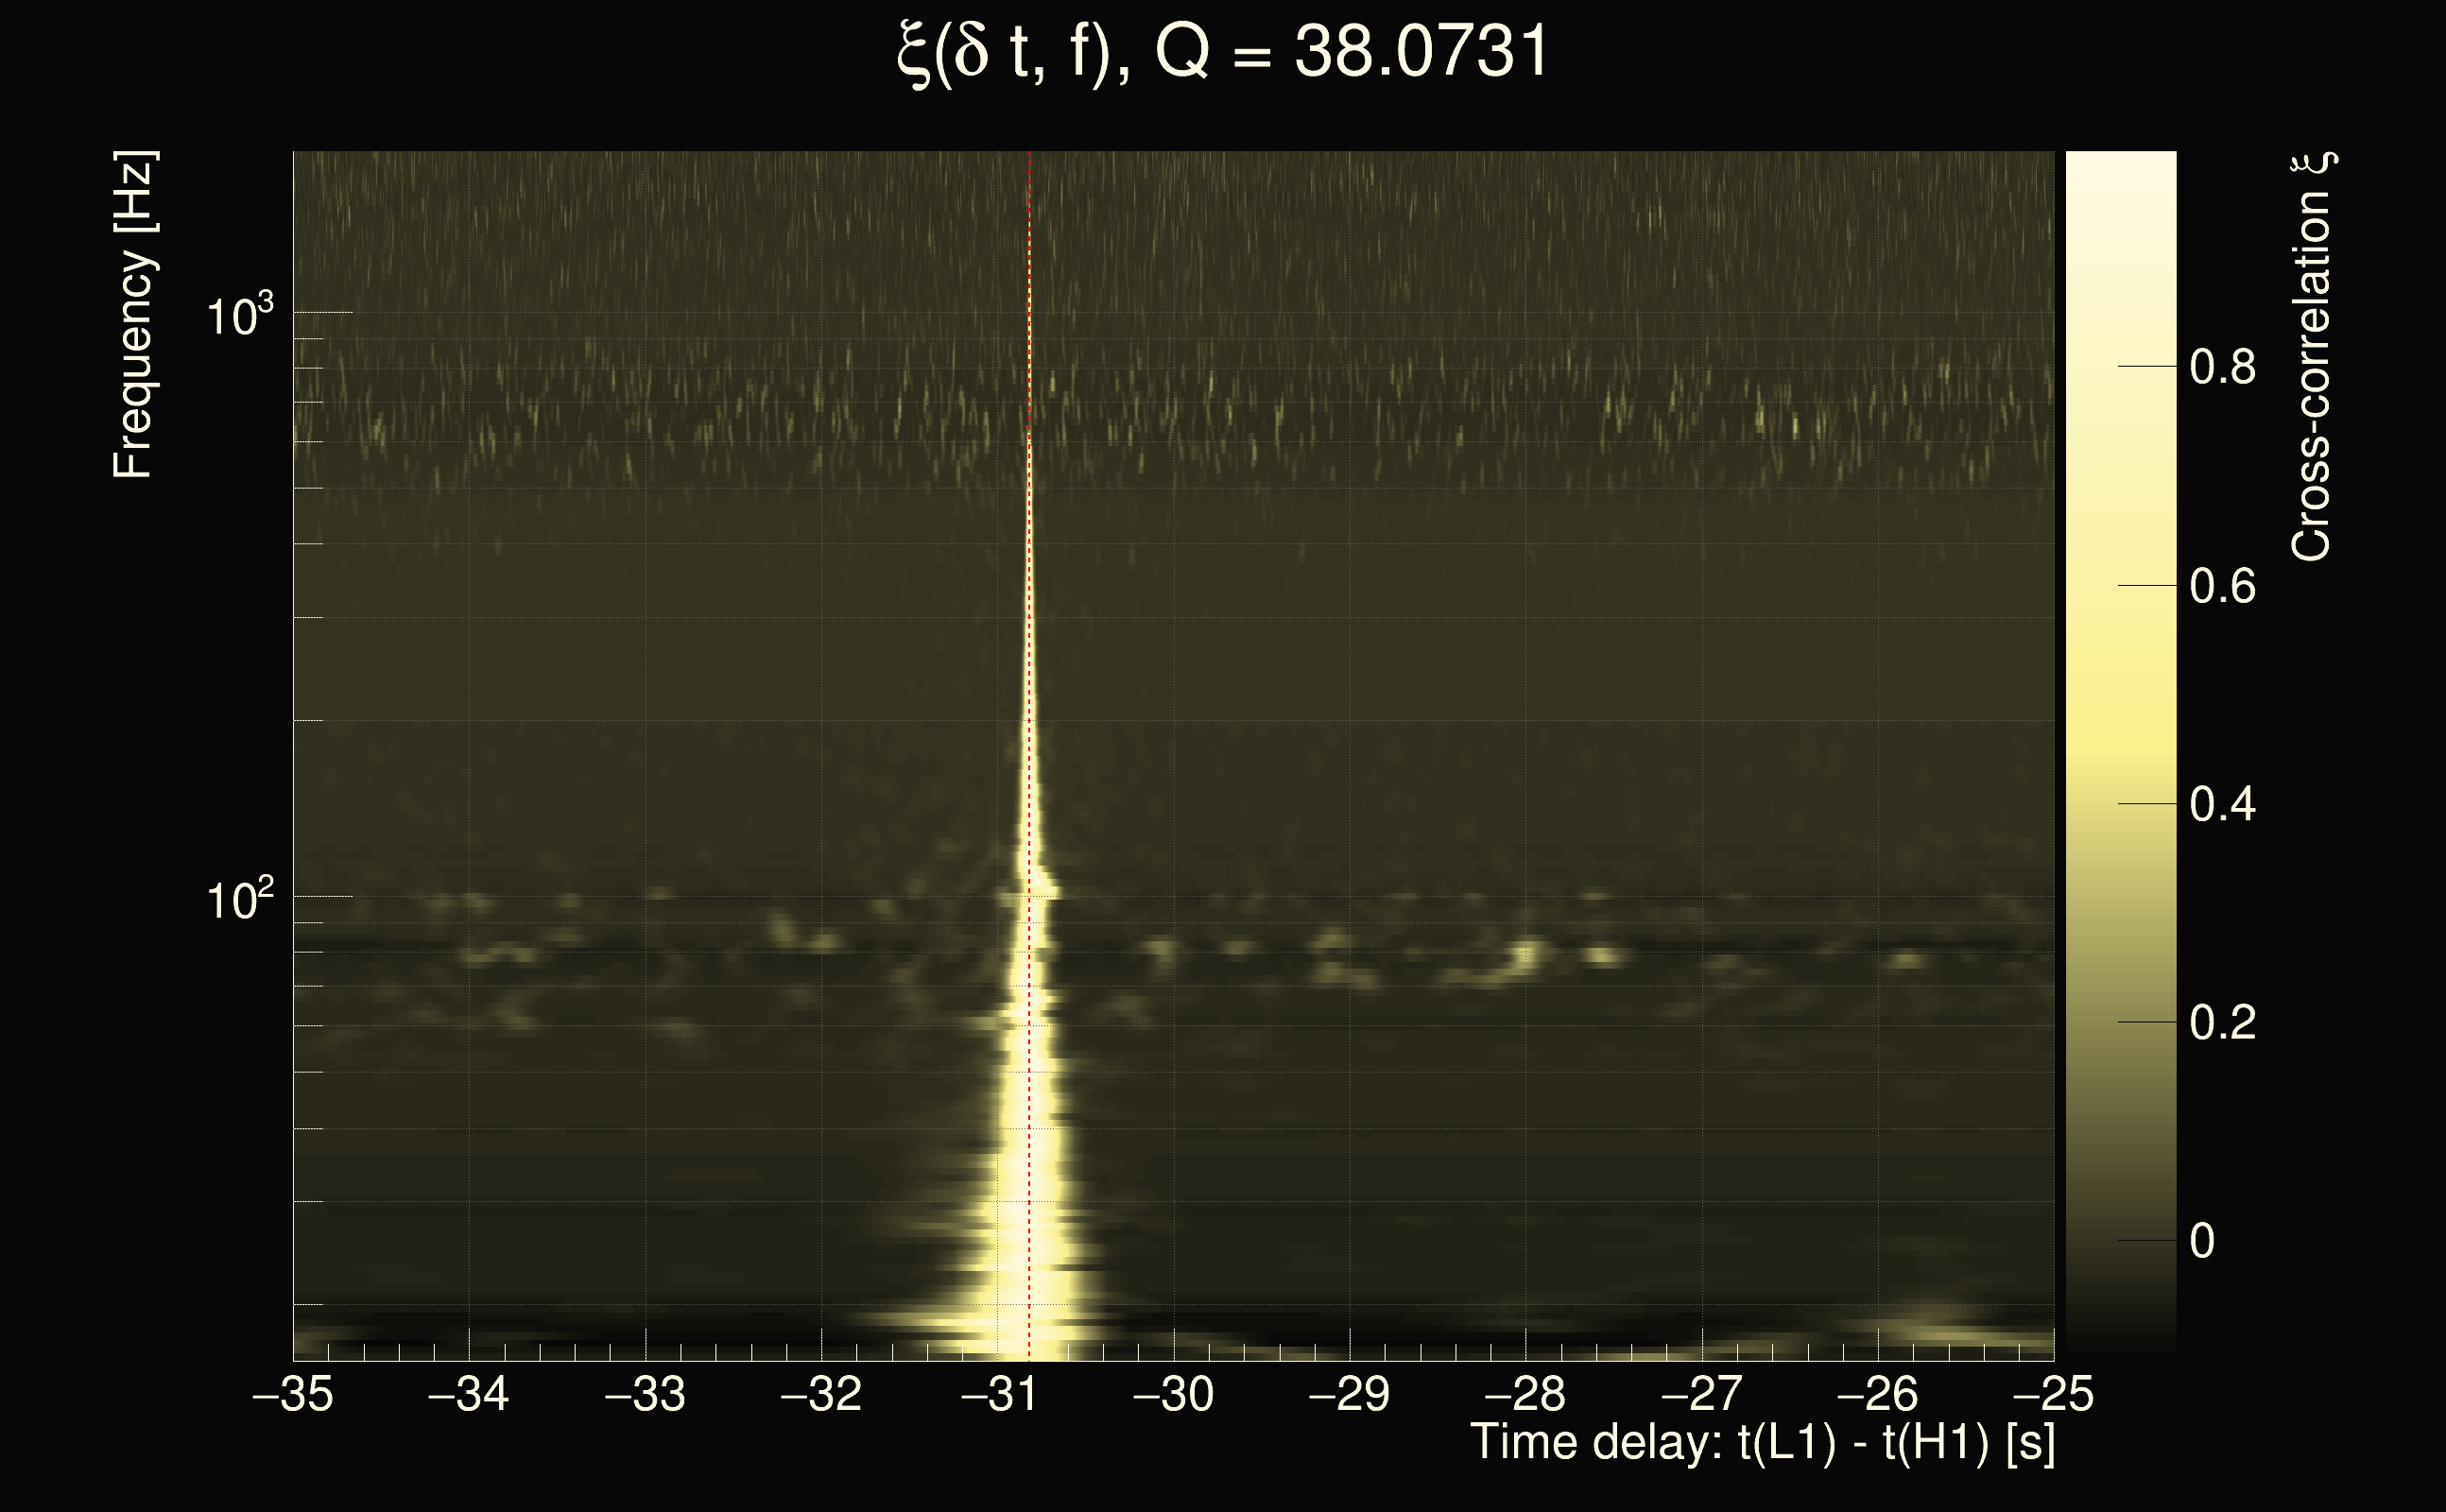Click the -25 time delay tick label
2446x1512 pixels.
point(2053,1394)
